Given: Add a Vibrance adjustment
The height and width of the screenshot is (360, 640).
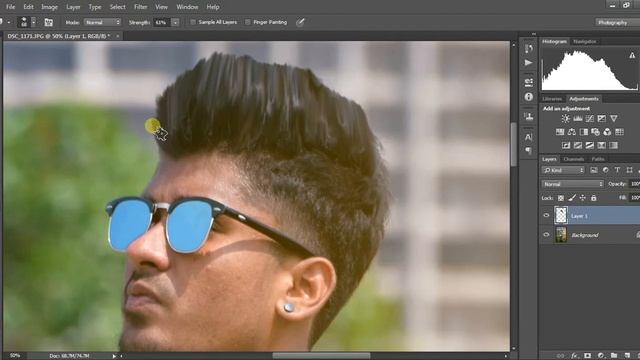Looking at the screenshot, I should 614,118.
